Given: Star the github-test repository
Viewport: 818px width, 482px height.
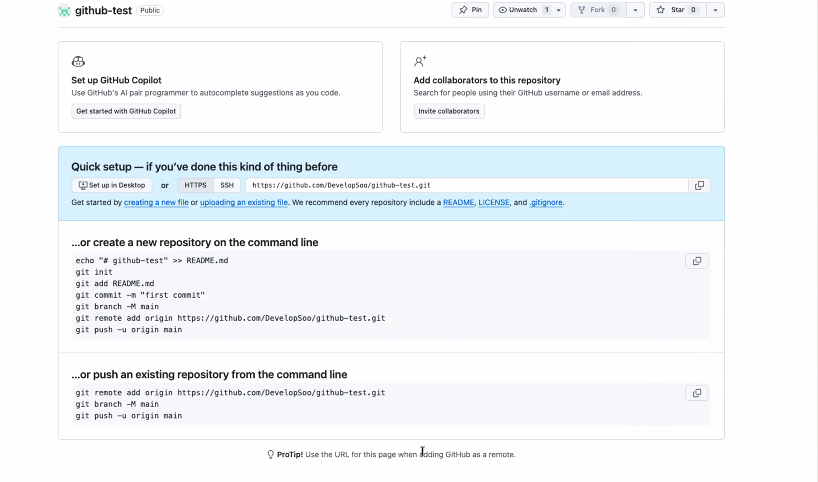Looking at the screenshot, I should [x=678, y=10].
